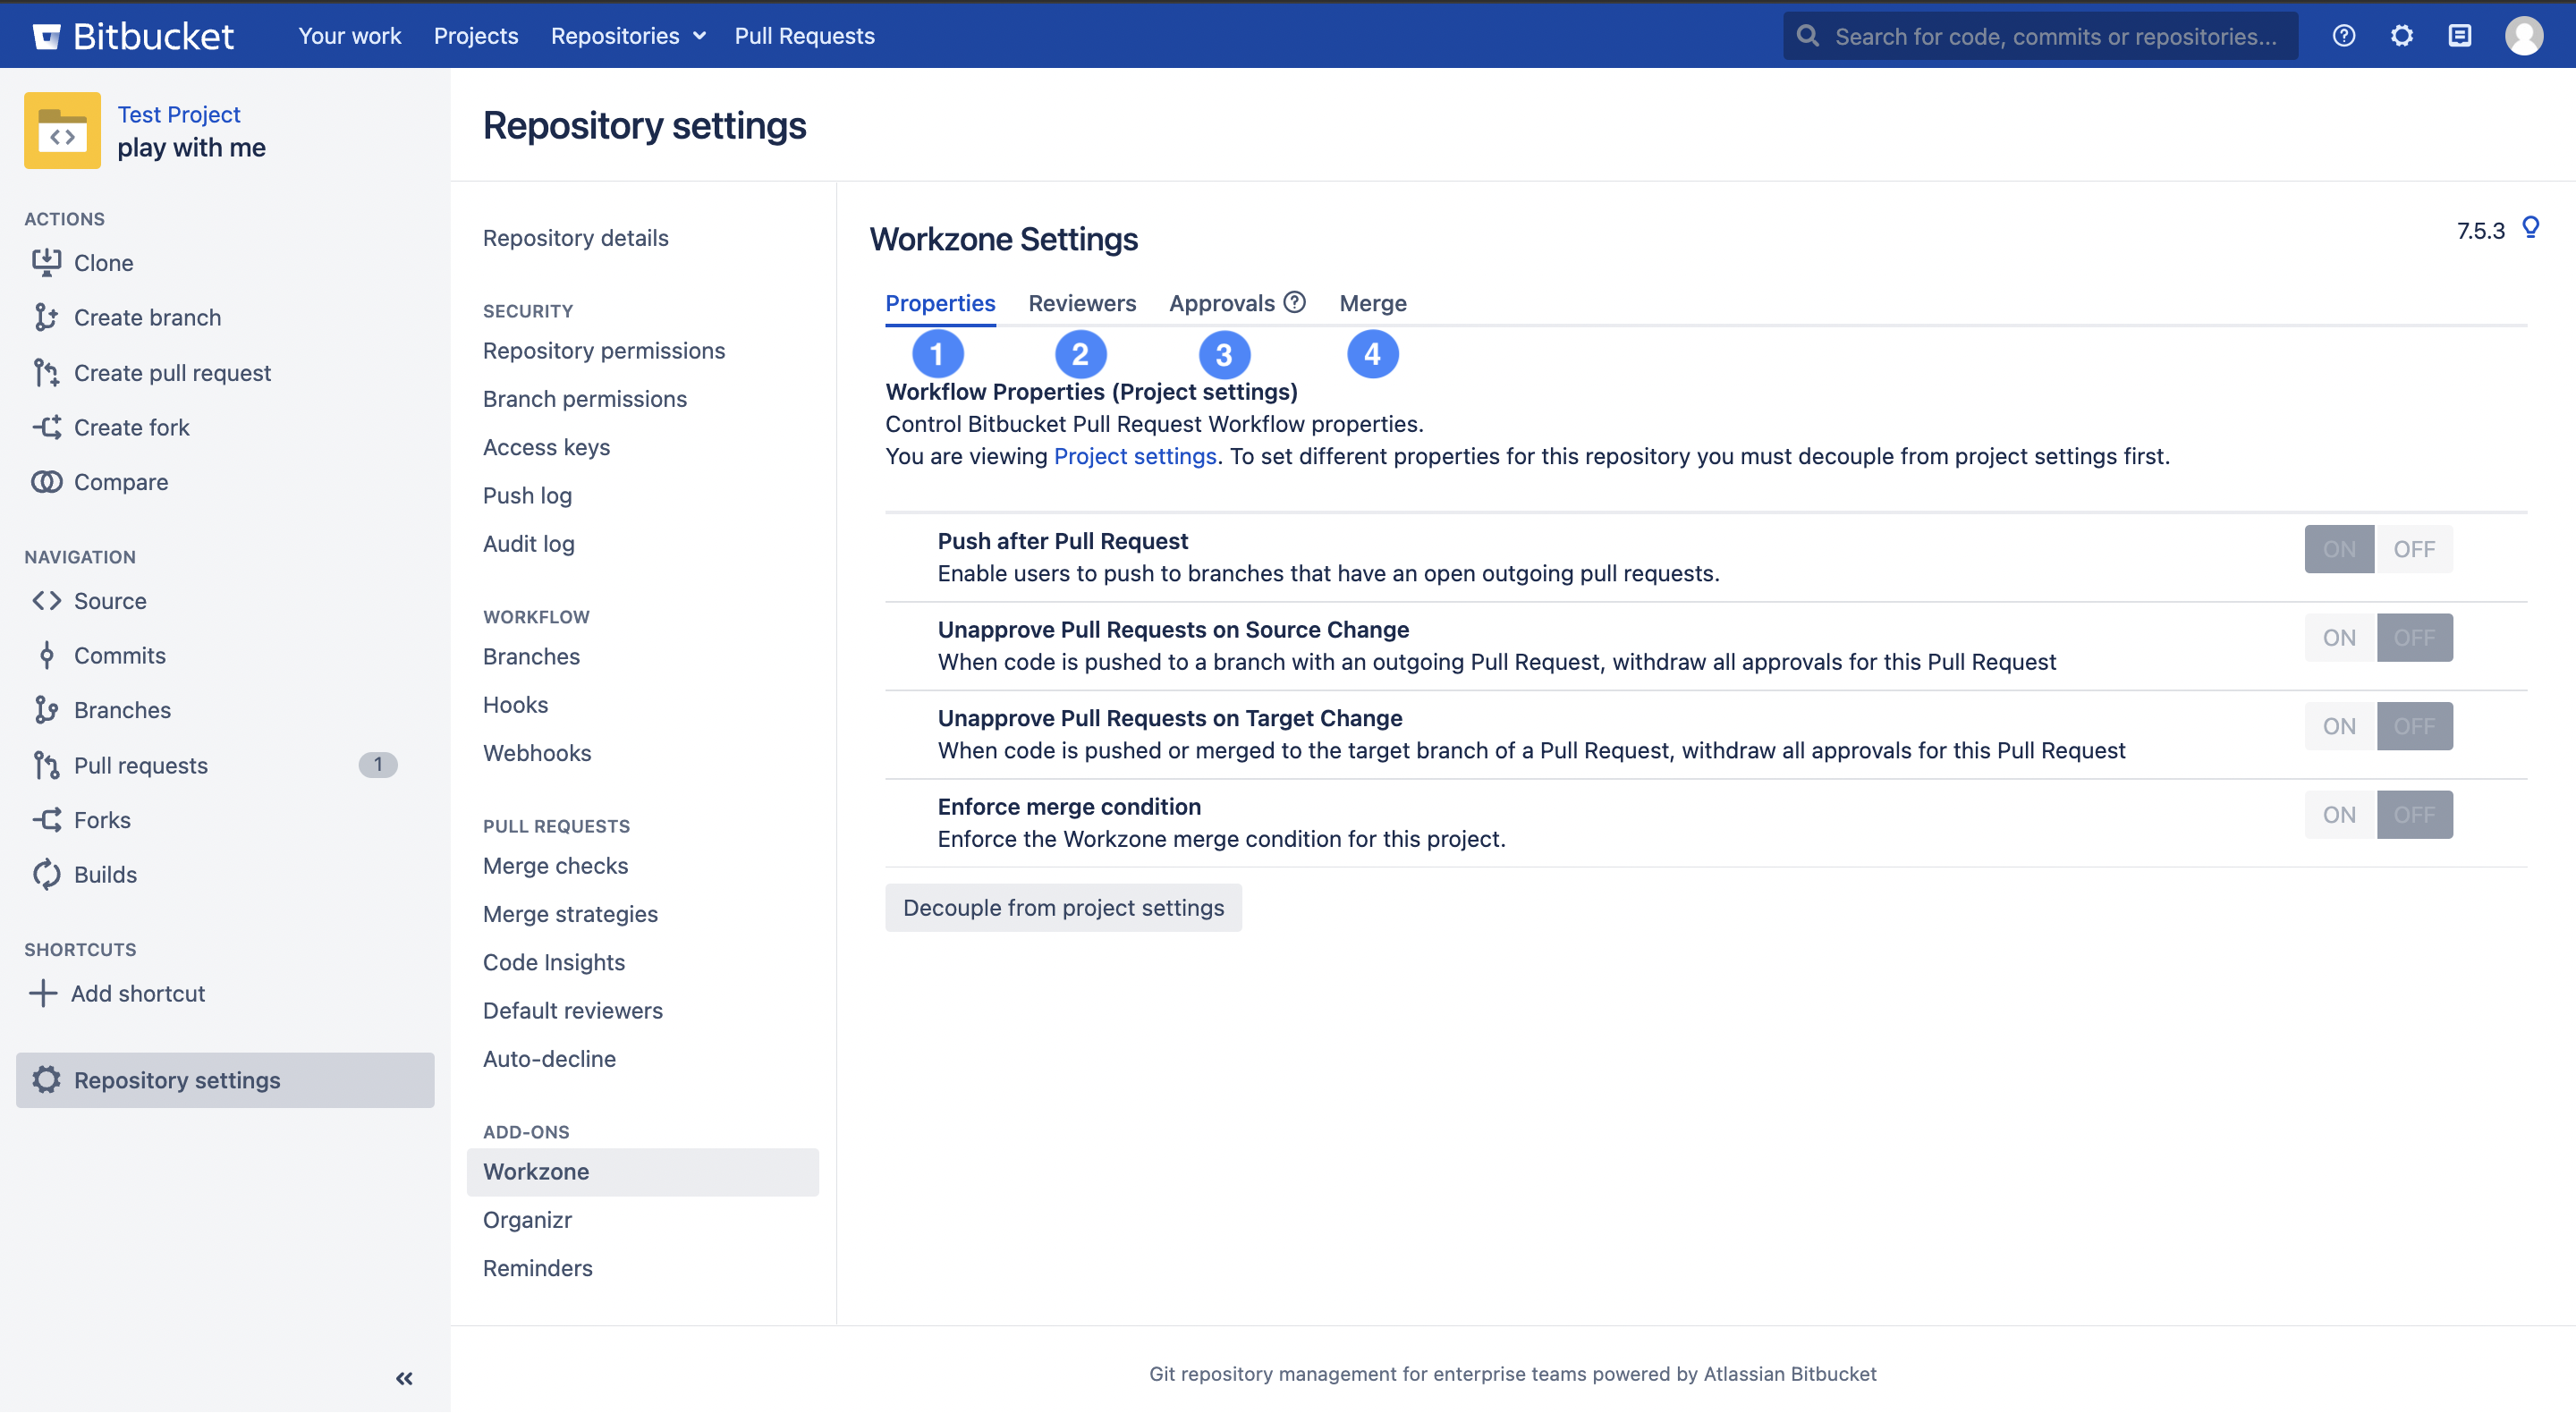Image resolution: width=2576 pixels, height=1413 pixels.
Task: Click the search for code input field
Action: (2040, 35)
